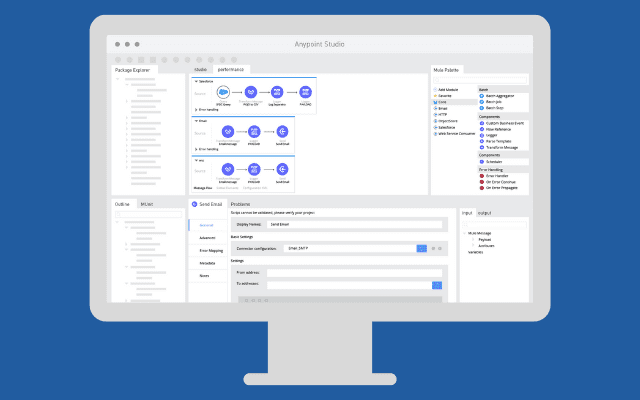Select the Salesforce Query node in the flow

click(223, 92)
